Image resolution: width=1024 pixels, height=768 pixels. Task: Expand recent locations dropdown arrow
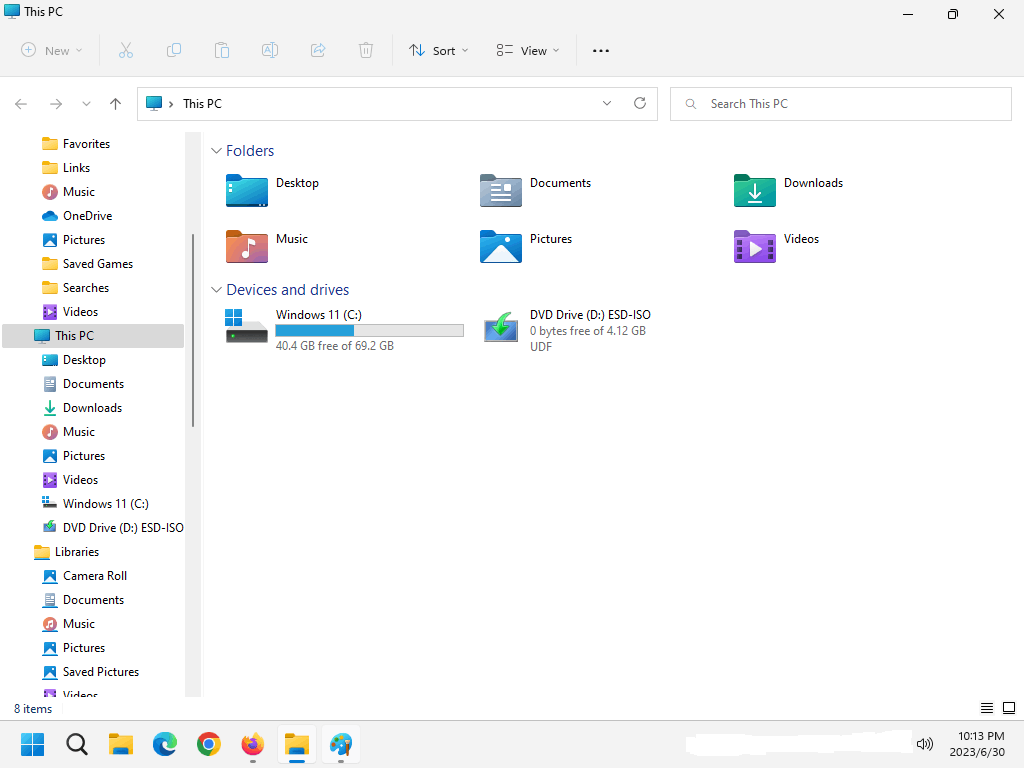[86, 104]
